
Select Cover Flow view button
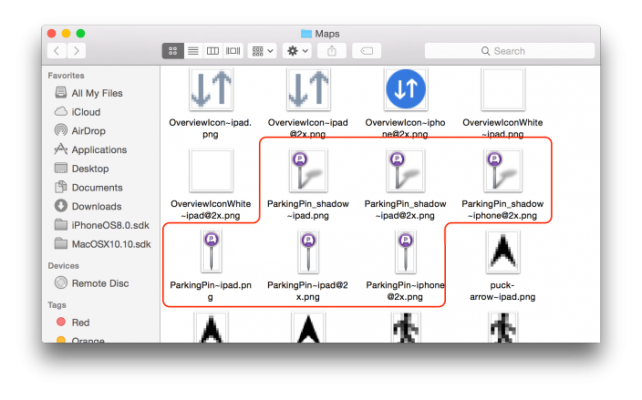point(233,50)
